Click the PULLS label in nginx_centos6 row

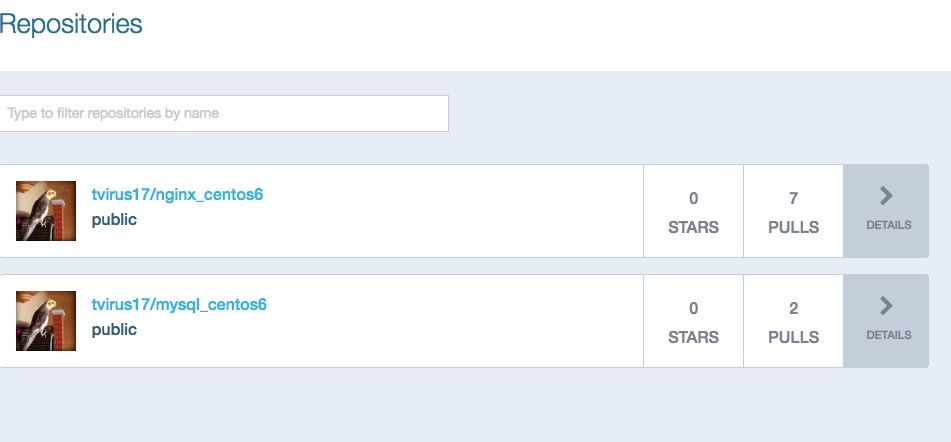pyautogui.click(x=793, y=227)
